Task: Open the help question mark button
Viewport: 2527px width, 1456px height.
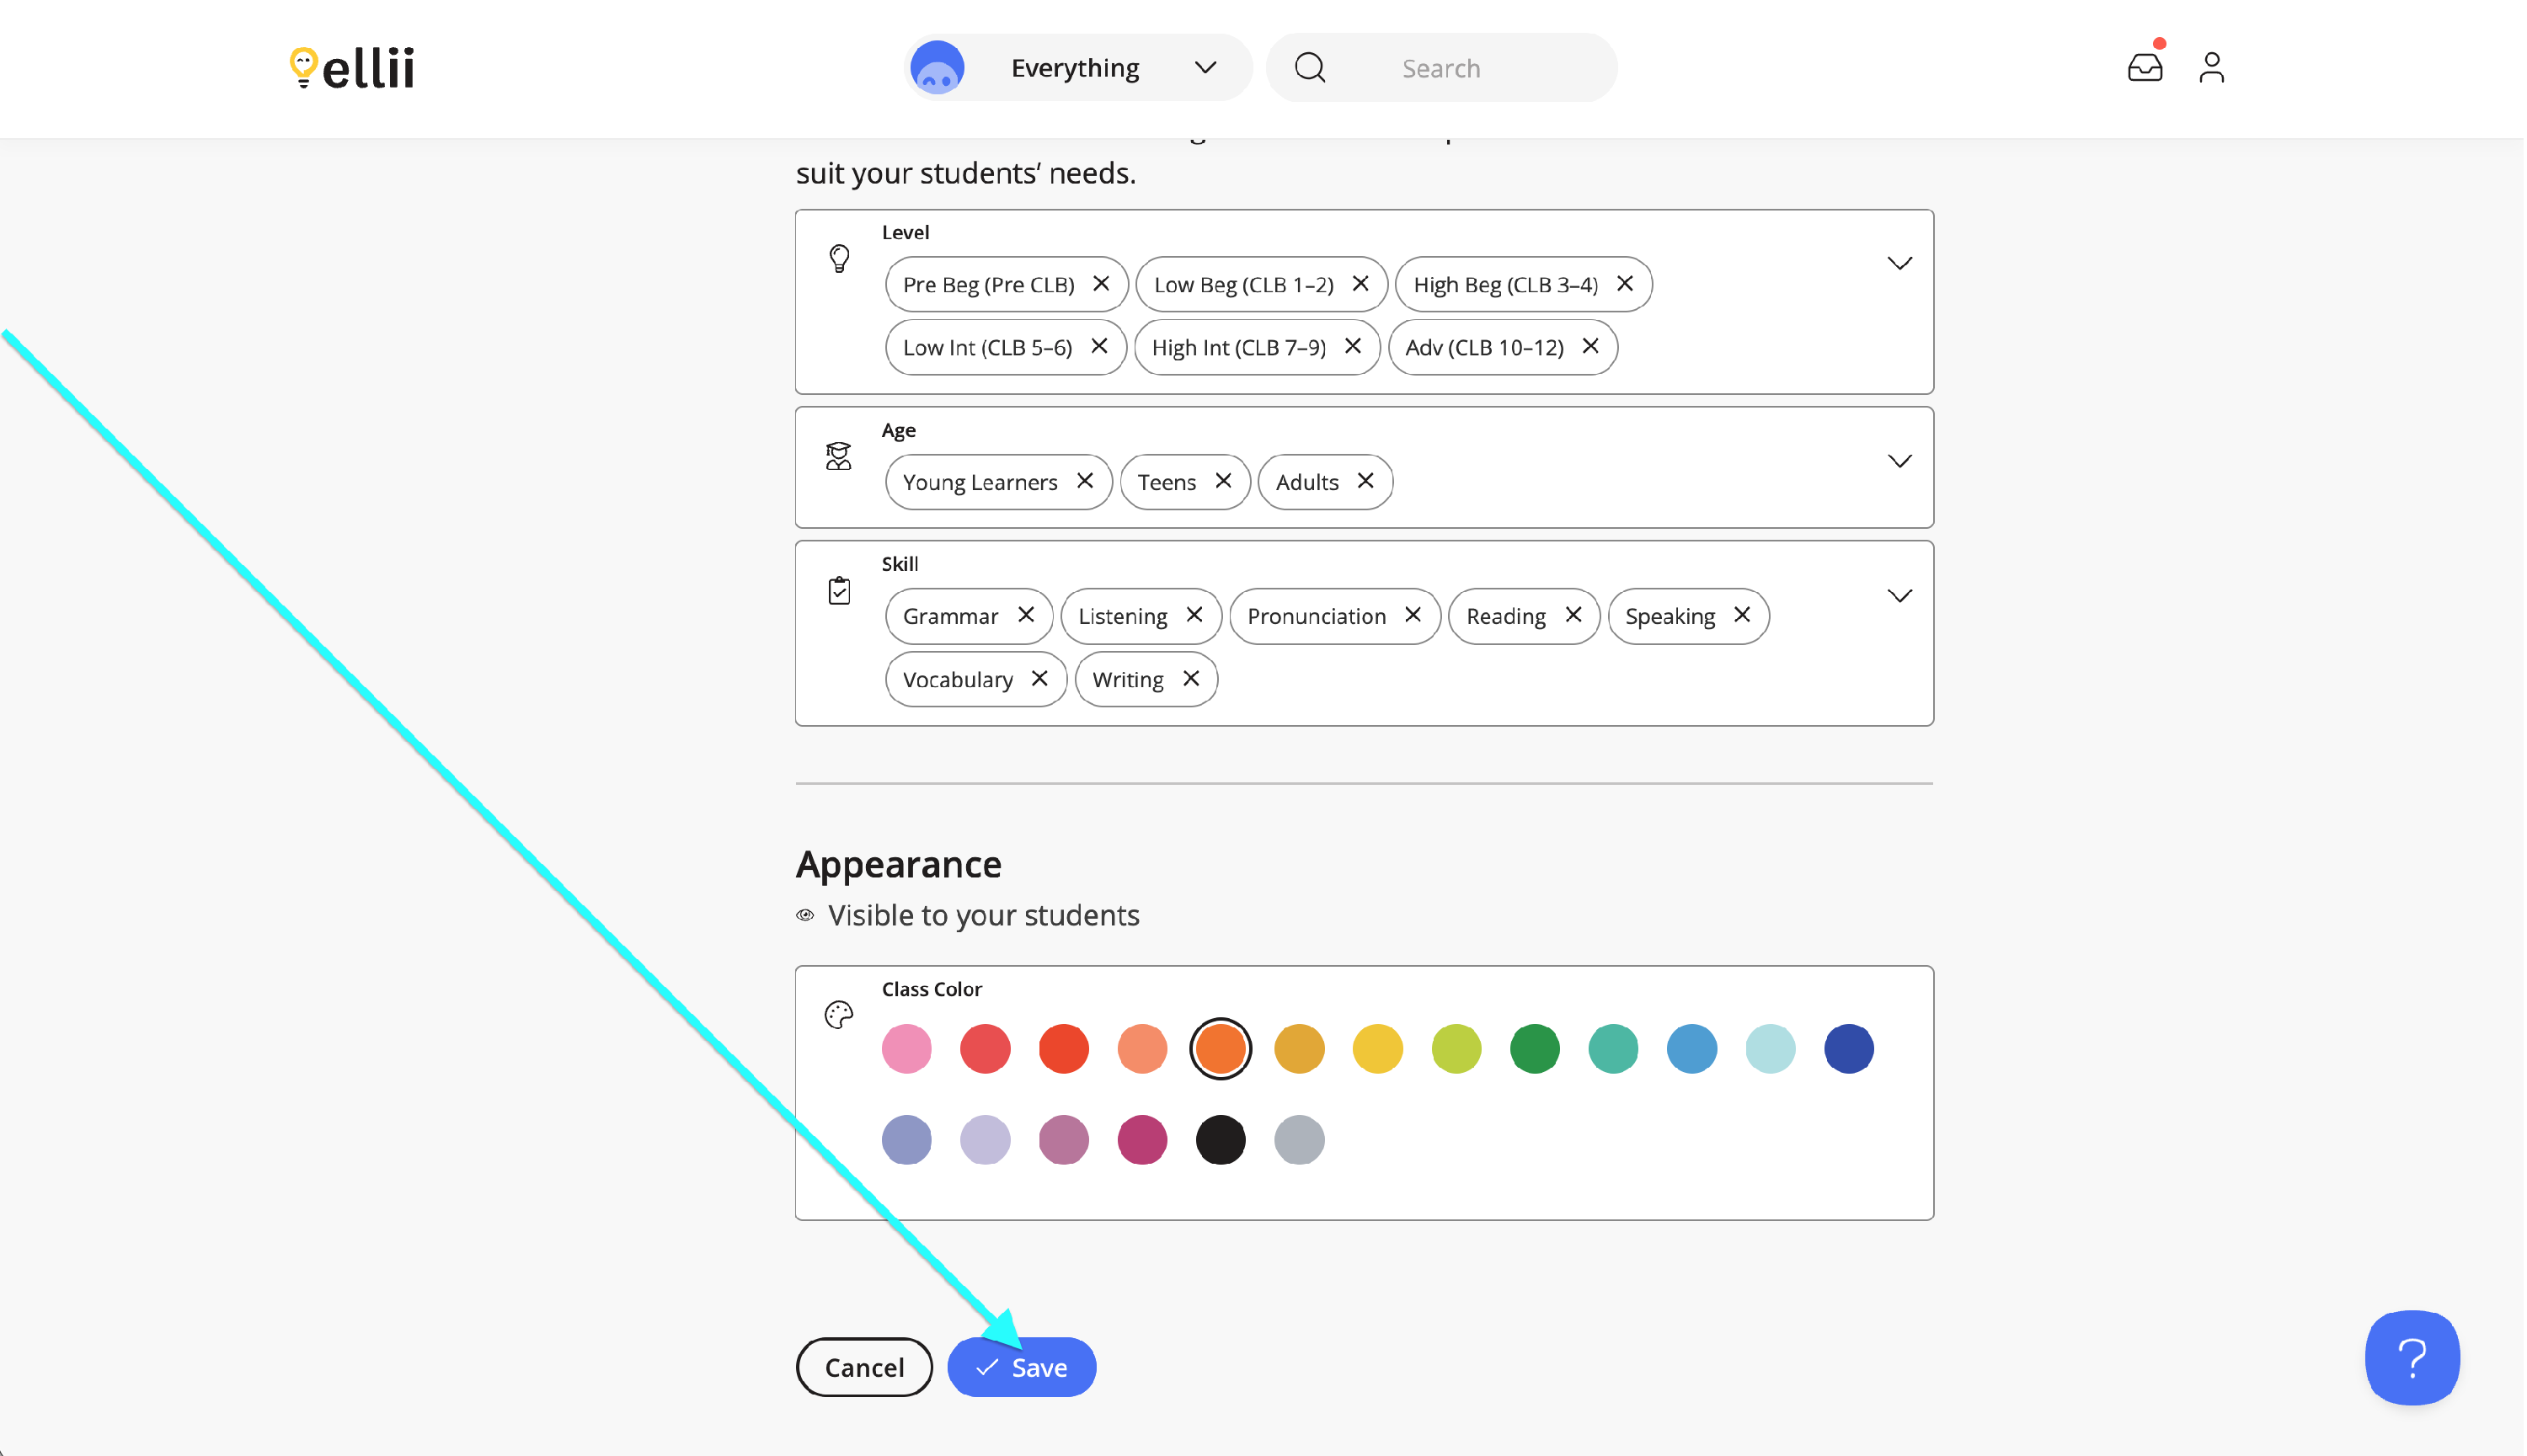Action: click(x=2411, y=1357)
